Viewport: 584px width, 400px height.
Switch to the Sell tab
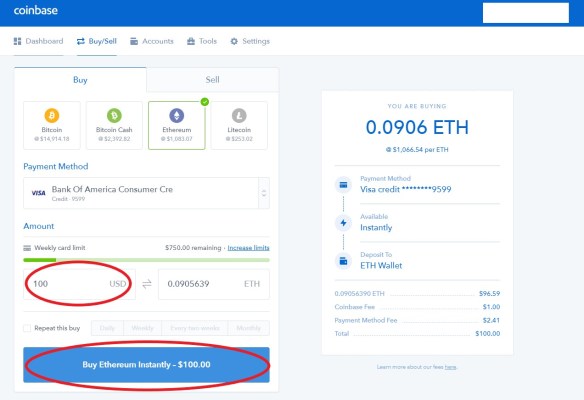(212, 80)
